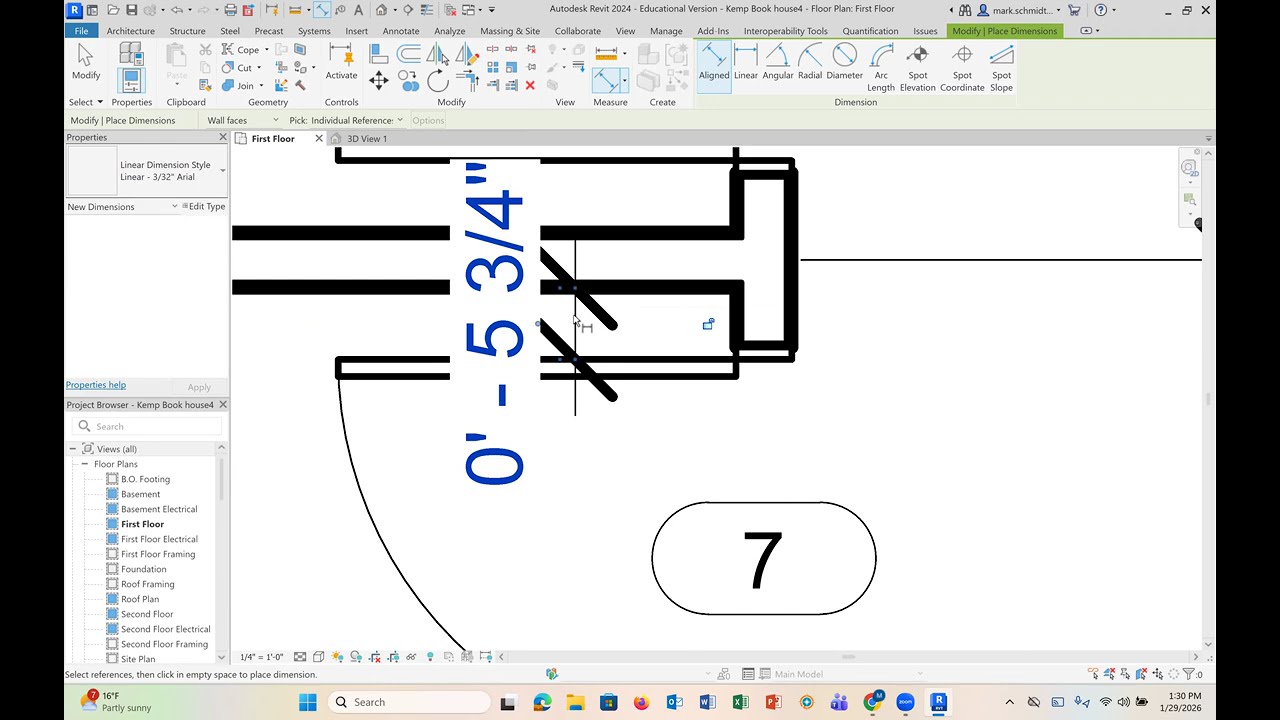Expand the Select panel dropdown

click(86, 102)
